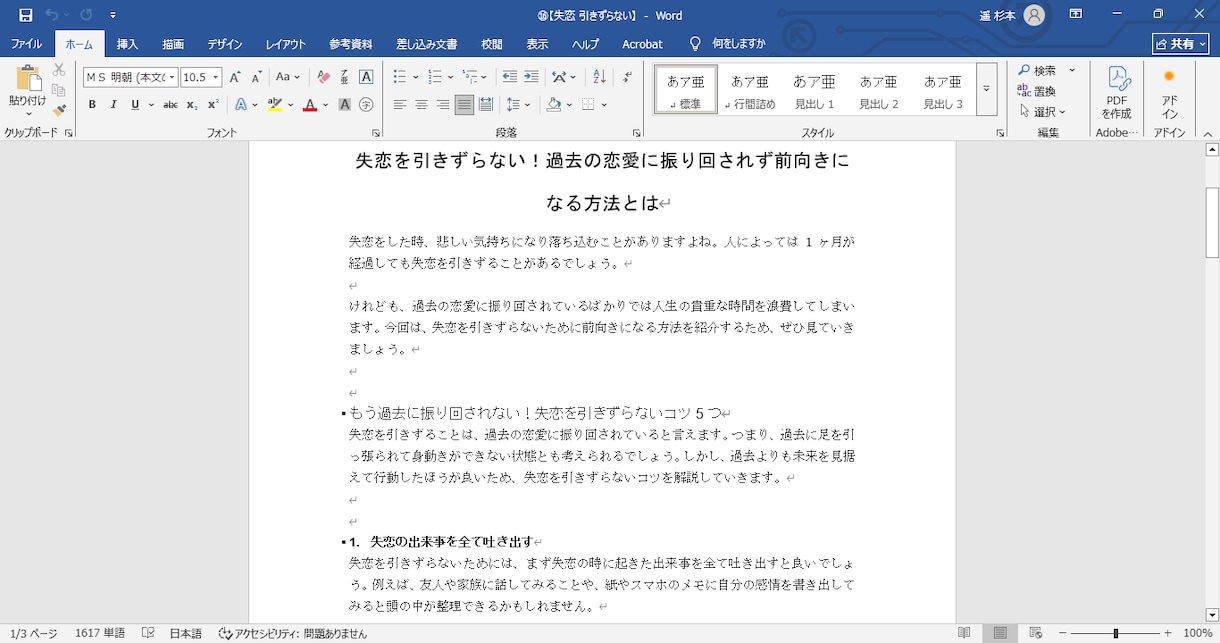
Task: Switch to the 校閲 tab
Action: click(491, 44)
